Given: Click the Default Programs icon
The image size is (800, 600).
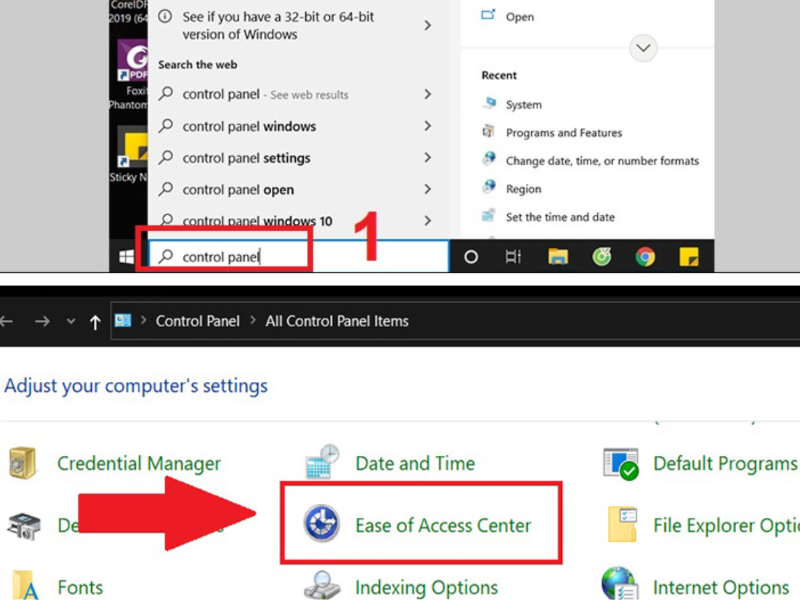Looking at the screenshot, I should [x=621, y=463].
